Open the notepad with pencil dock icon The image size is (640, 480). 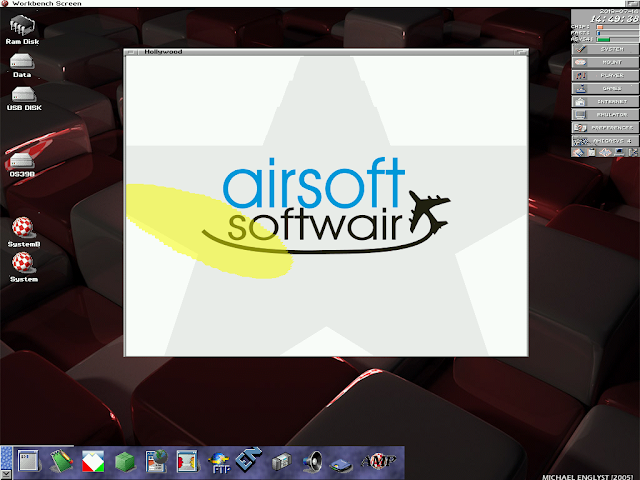pyautogui.click(x=62, y=461)
